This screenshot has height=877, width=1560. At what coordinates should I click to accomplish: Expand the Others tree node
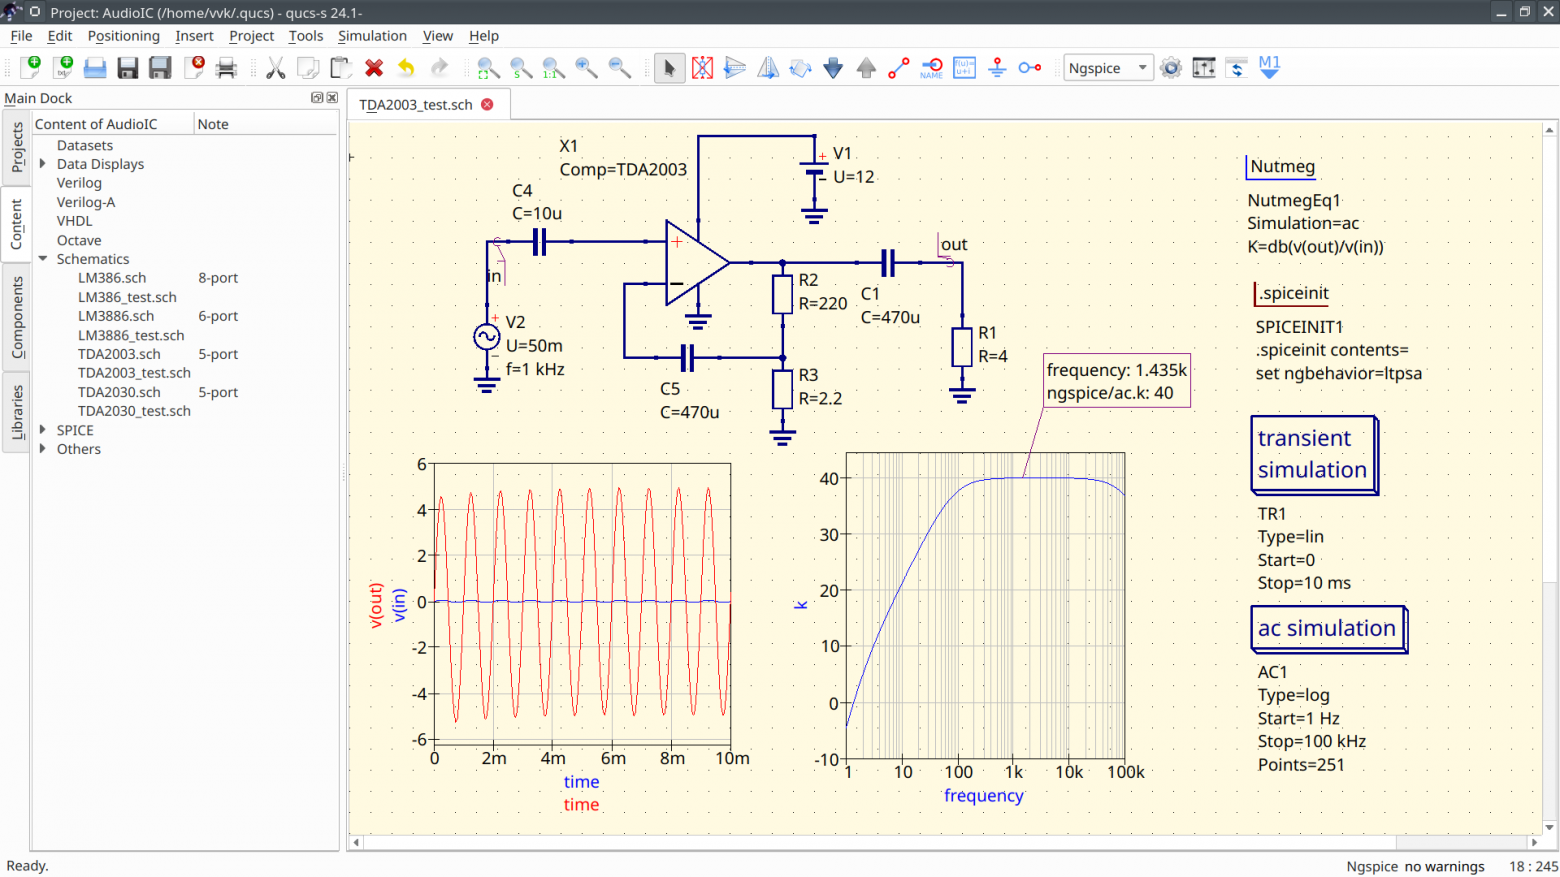(43, 449)
